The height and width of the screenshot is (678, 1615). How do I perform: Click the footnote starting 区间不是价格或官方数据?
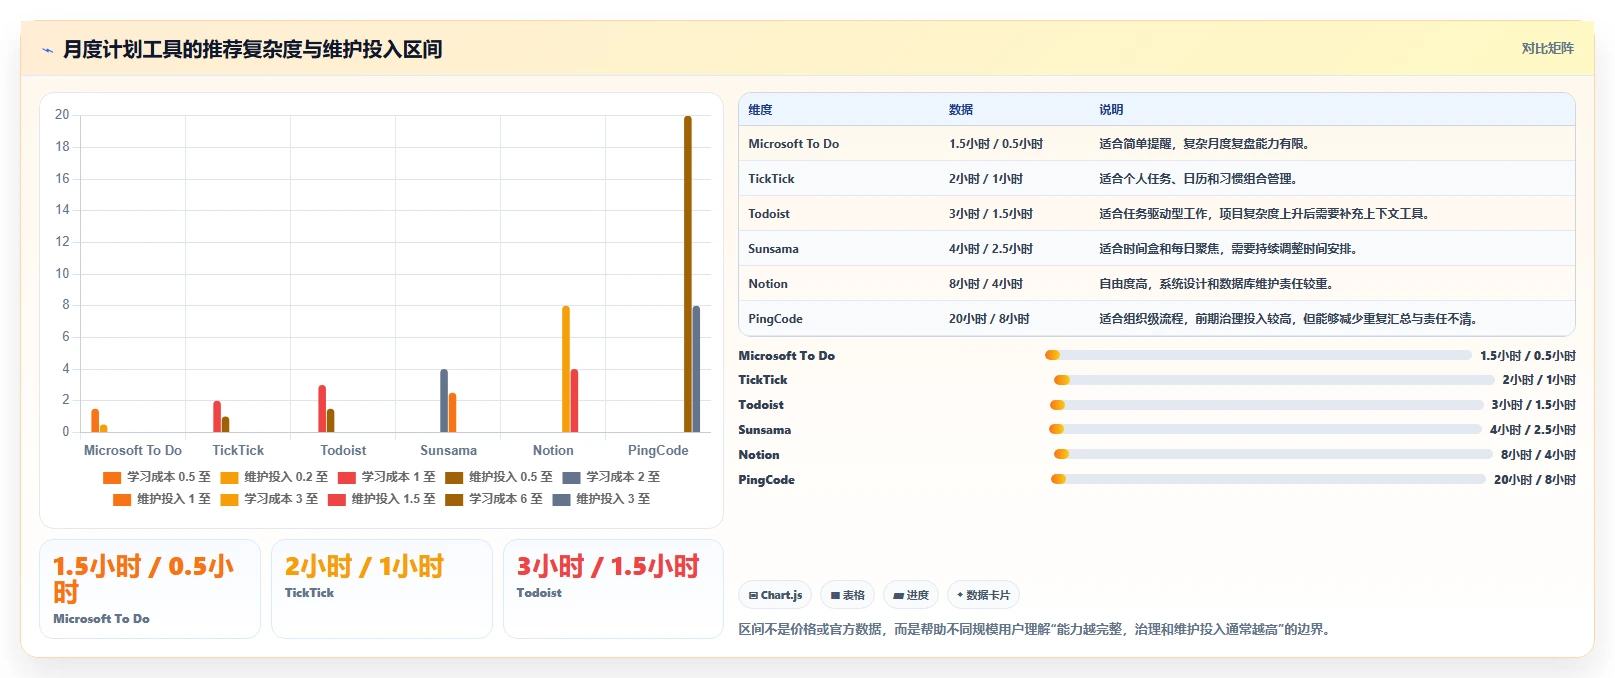pyautogui.click(x=1036, y=629)
